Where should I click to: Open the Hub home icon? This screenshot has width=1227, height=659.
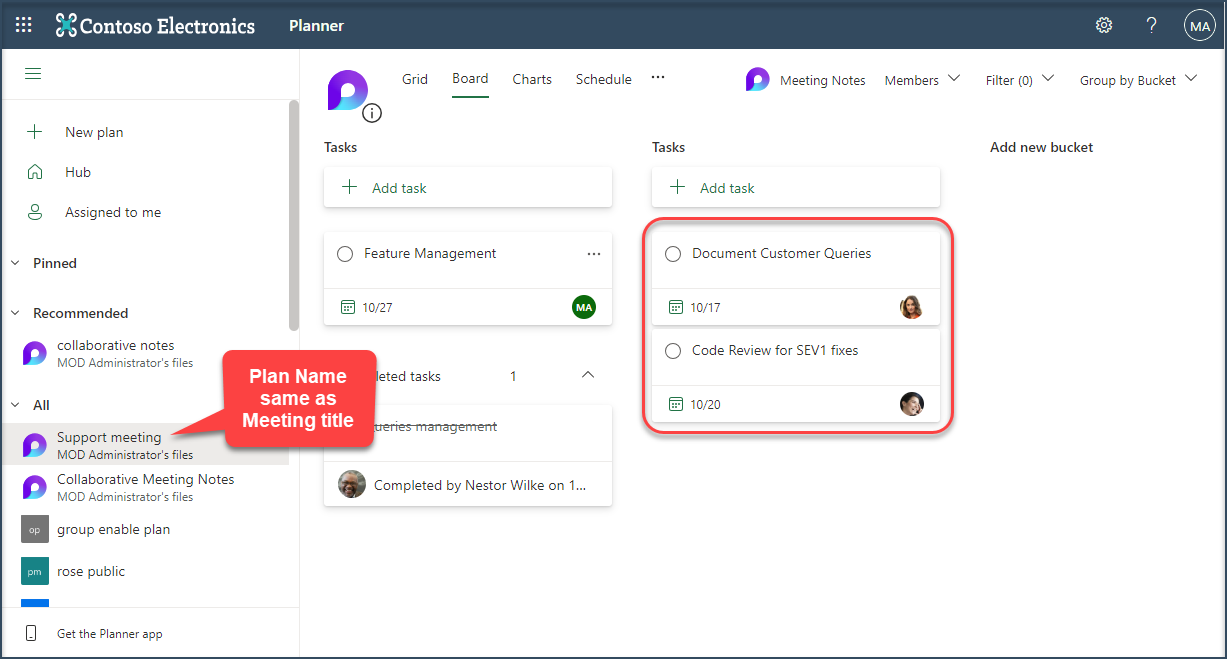[35, 172]
